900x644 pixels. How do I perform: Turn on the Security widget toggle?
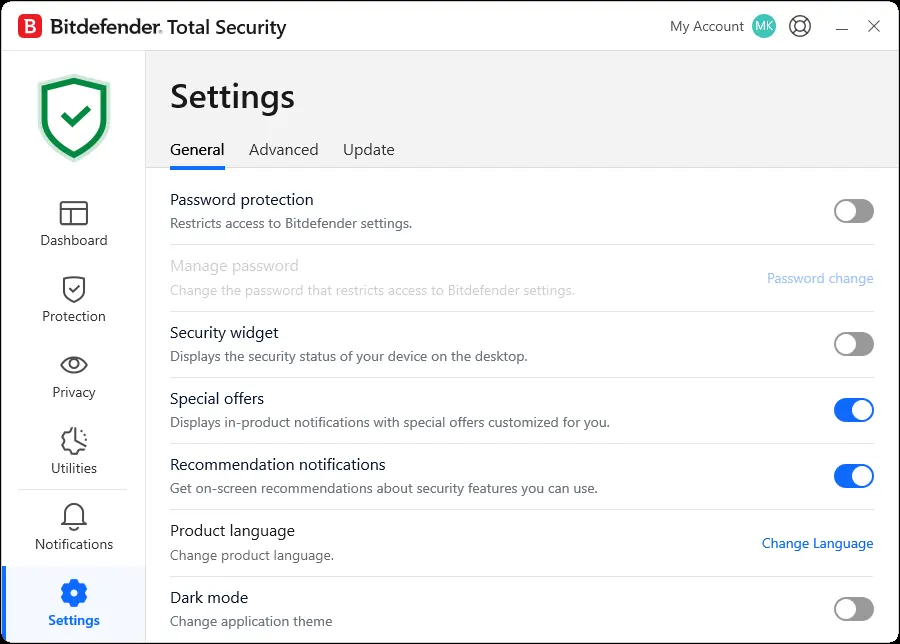tap(854, 344)
